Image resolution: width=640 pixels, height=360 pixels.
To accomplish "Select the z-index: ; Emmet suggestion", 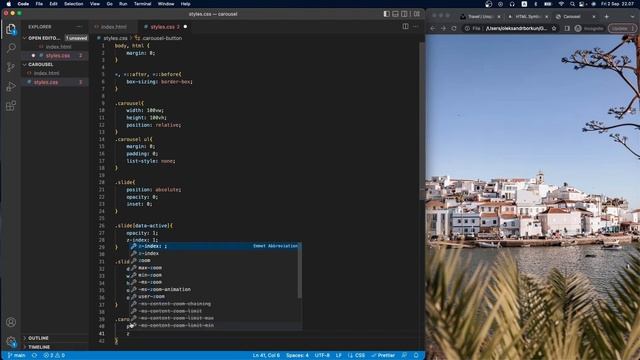I will 216,246.
